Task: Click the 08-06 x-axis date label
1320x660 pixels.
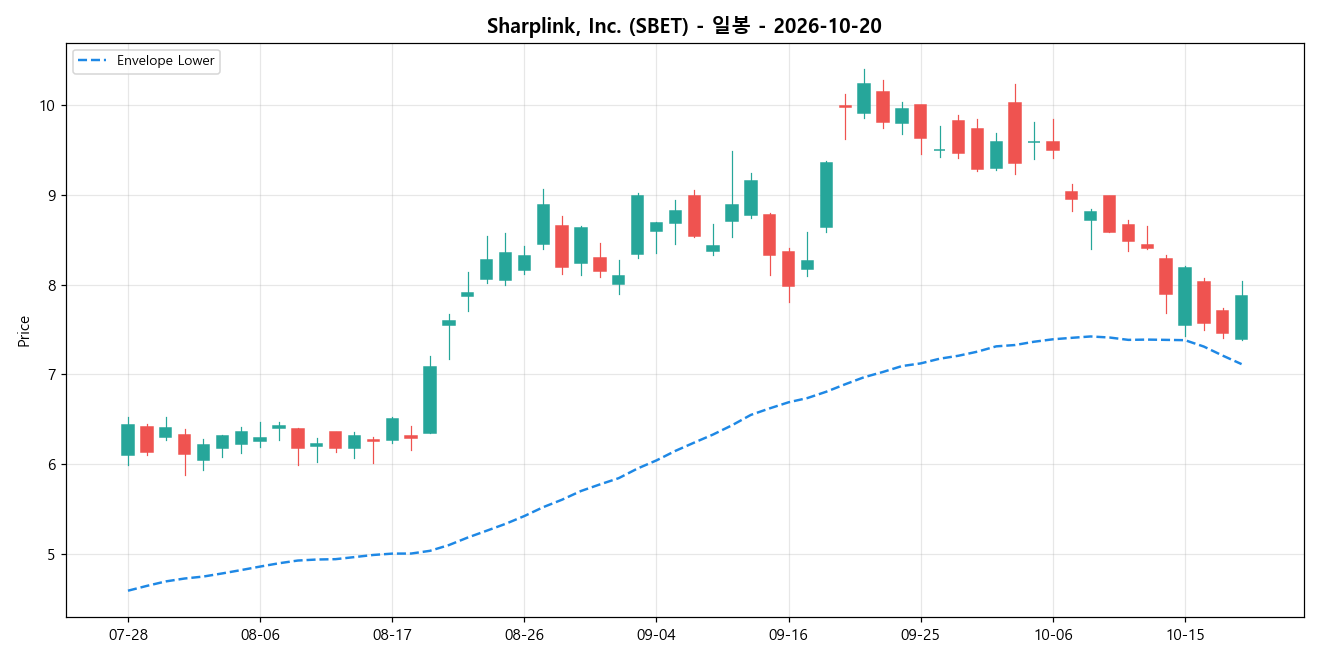Action: [x=260, y=635]
